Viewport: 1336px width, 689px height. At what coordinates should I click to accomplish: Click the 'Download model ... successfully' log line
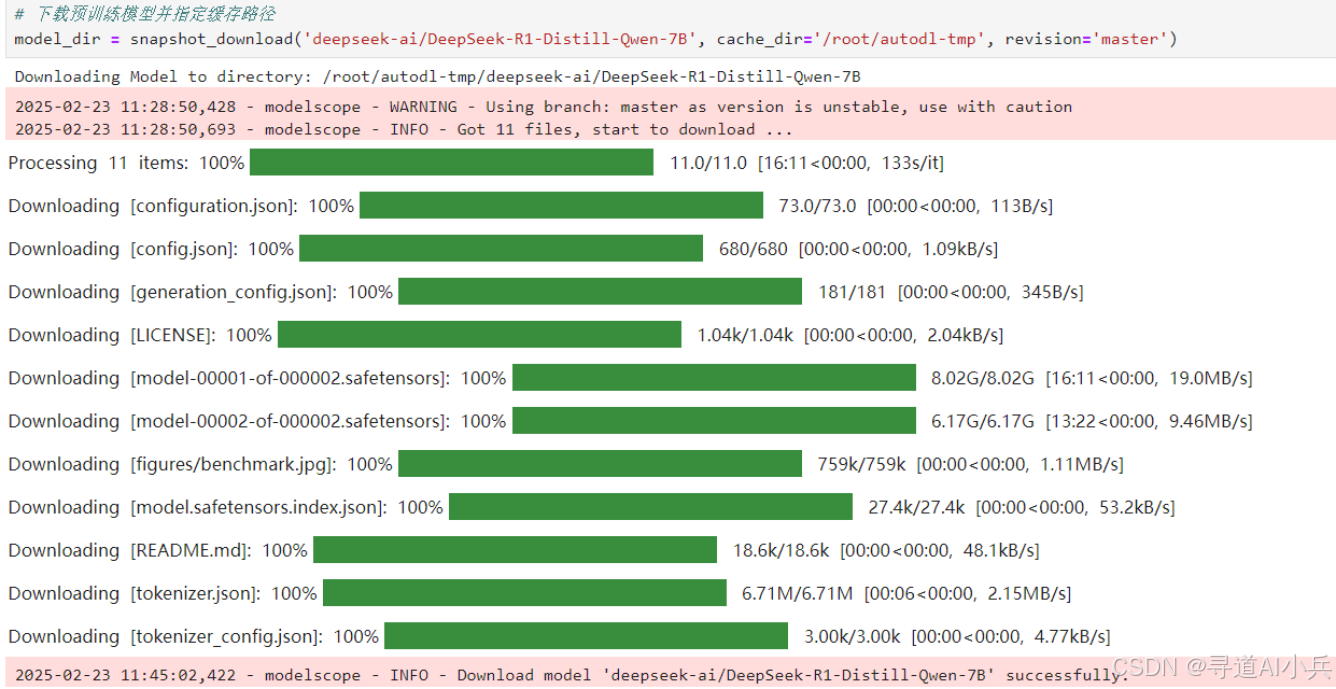click(571, 675)
